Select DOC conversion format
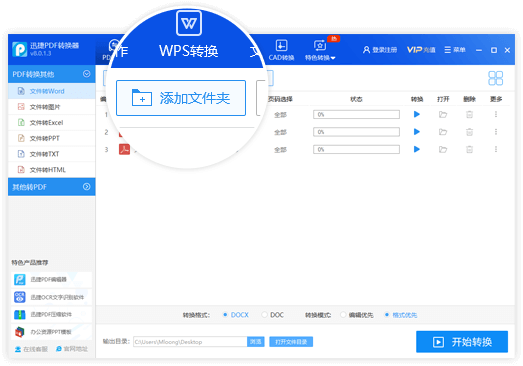Image resolution: width=523 pixels, height=366 pixels. coord(273,315)
